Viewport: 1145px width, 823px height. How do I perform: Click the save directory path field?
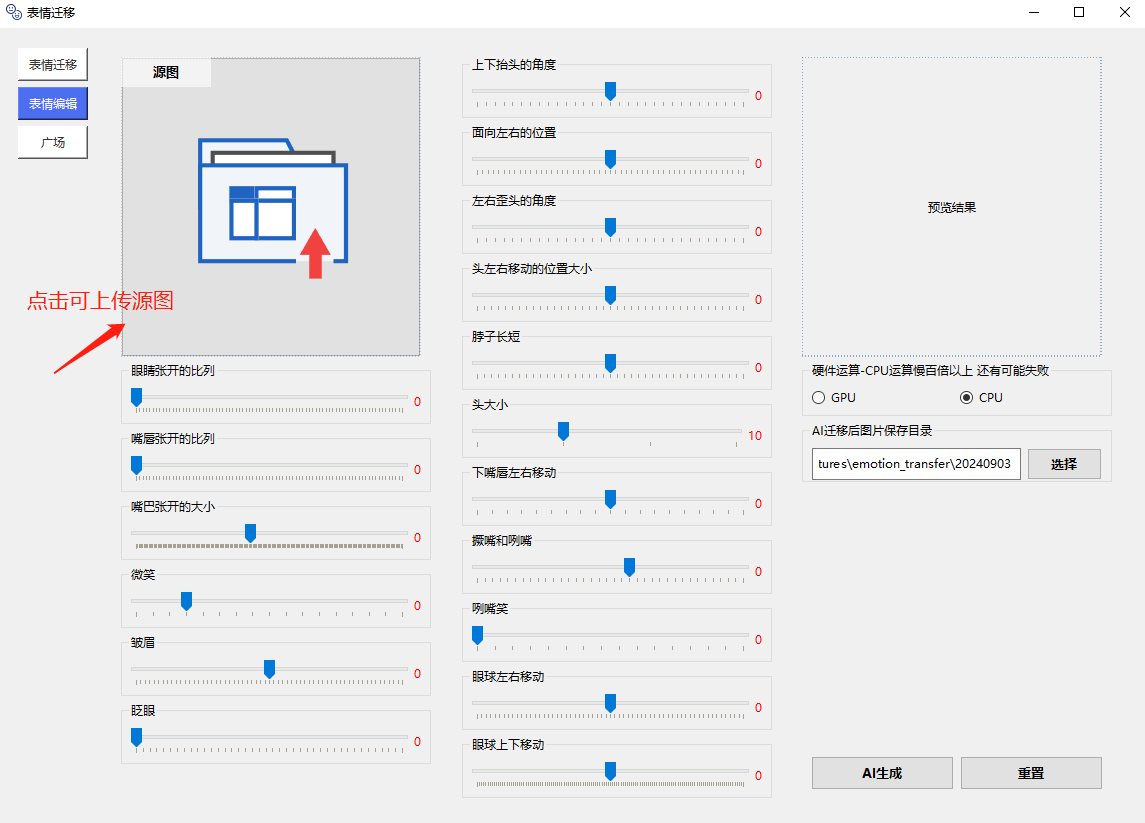tap(916, 464)
